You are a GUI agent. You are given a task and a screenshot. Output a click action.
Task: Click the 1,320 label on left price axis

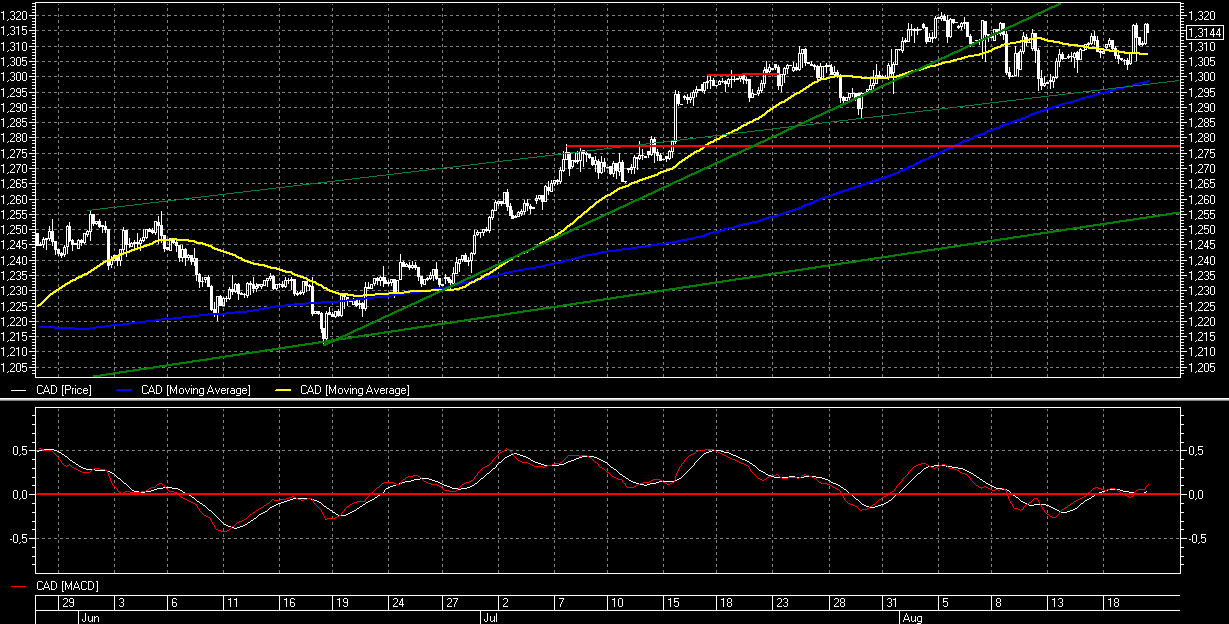pyautogui.click(x=17, y=16)
